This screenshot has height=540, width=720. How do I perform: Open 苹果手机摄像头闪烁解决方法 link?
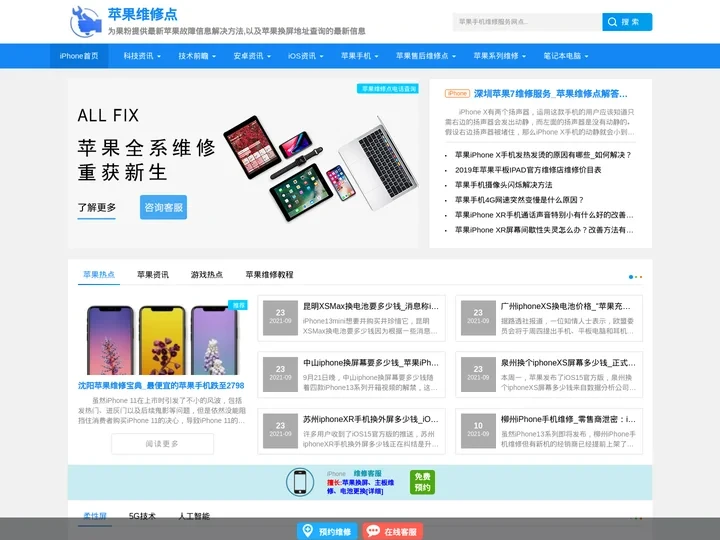[503, 185]
